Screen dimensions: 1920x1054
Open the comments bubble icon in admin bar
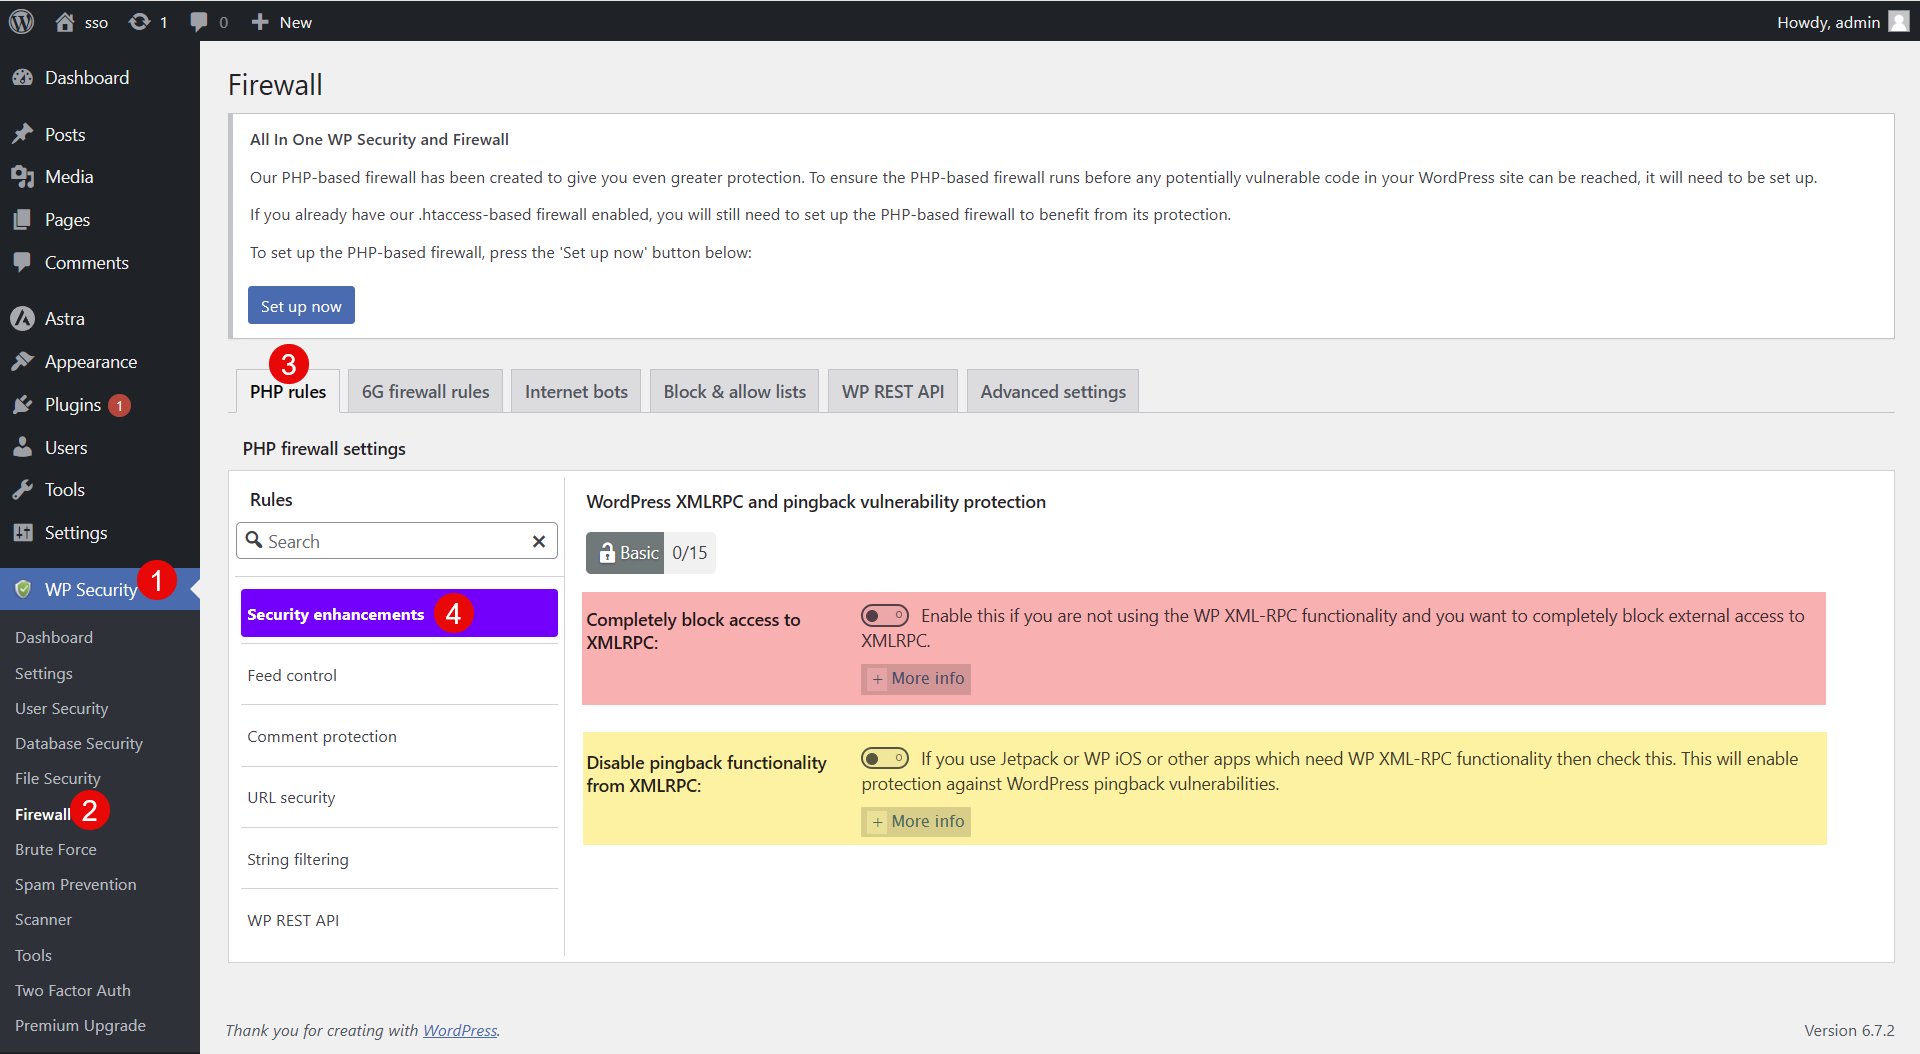(199, 22)
